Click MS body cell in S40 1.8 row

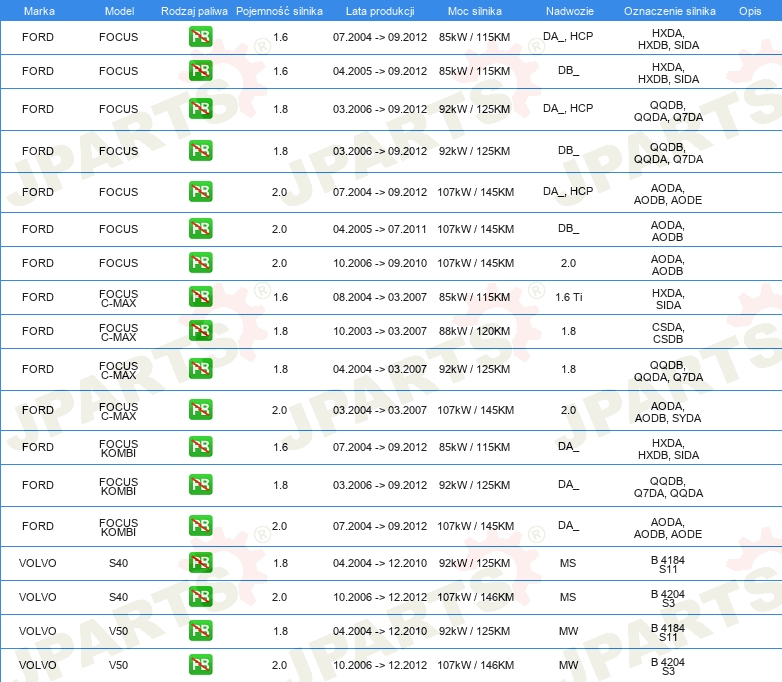point(568,563)
